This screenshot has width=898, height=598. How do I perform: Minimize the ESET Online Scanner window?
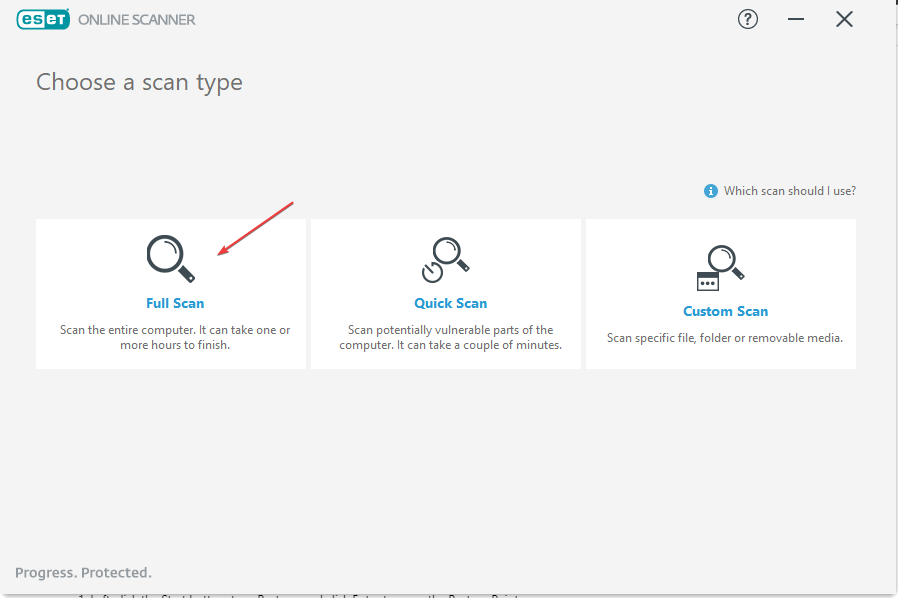[x=795, y=19]
